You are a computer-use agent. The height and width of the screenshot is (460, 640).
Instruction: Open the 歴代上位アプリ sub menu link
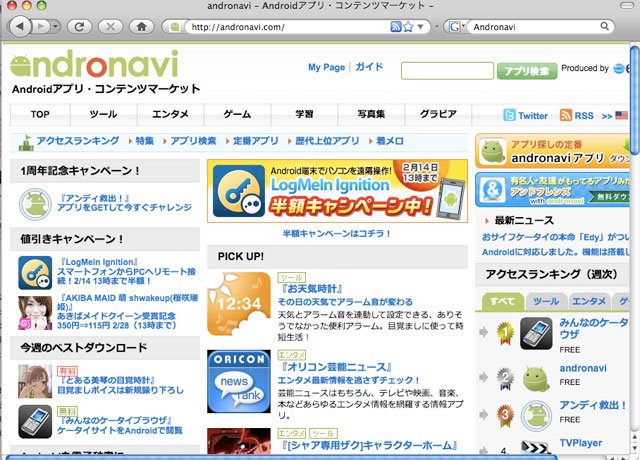(x=327, y=141)
